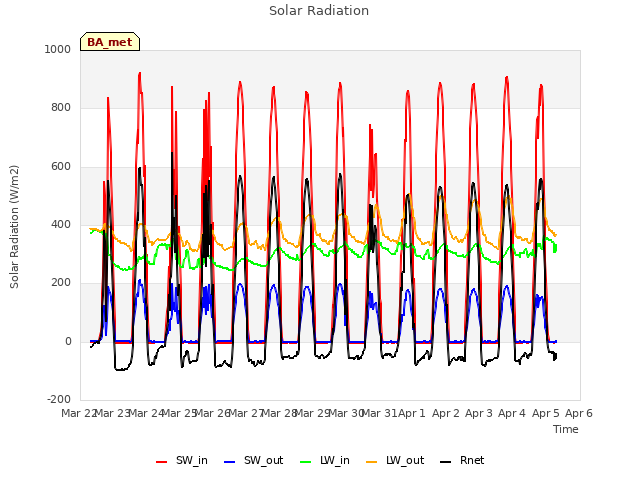This screenshot has height=480, width=640.
Task: Click the Apr 3 x-axis tick label
Action: pyautogui.click(x=479, y=413)
